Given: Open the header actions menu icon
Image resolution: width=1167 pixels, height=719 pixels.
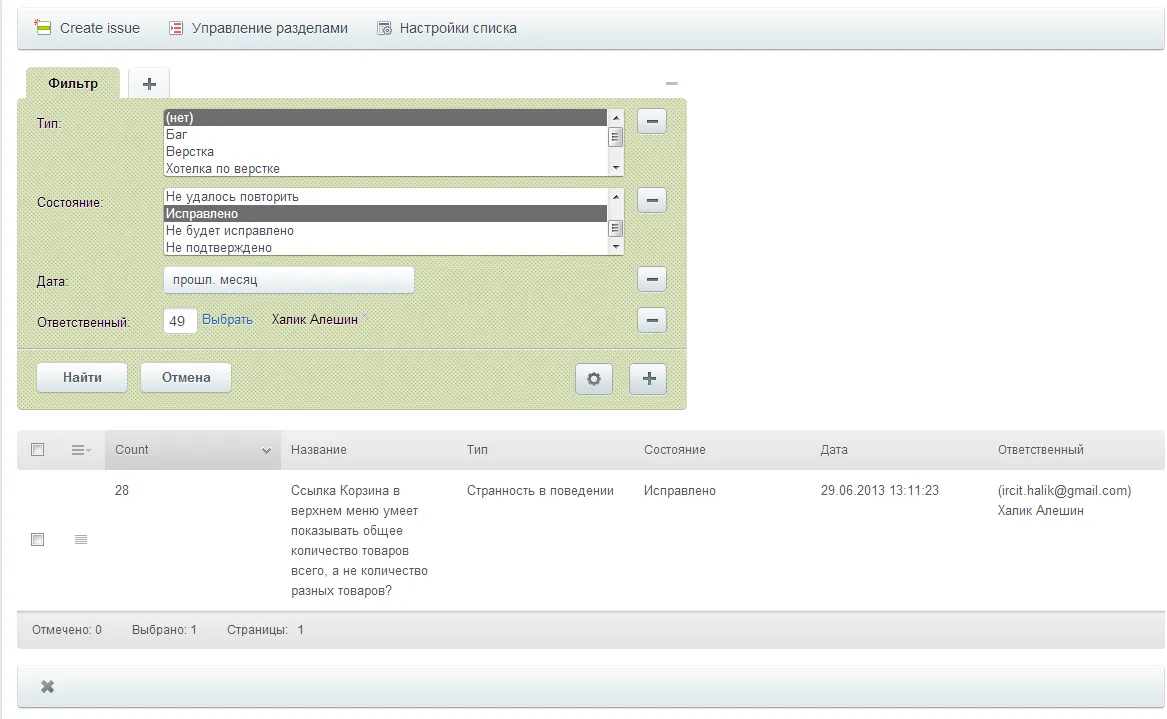Looking at the screenshot, I should (80, 450).
